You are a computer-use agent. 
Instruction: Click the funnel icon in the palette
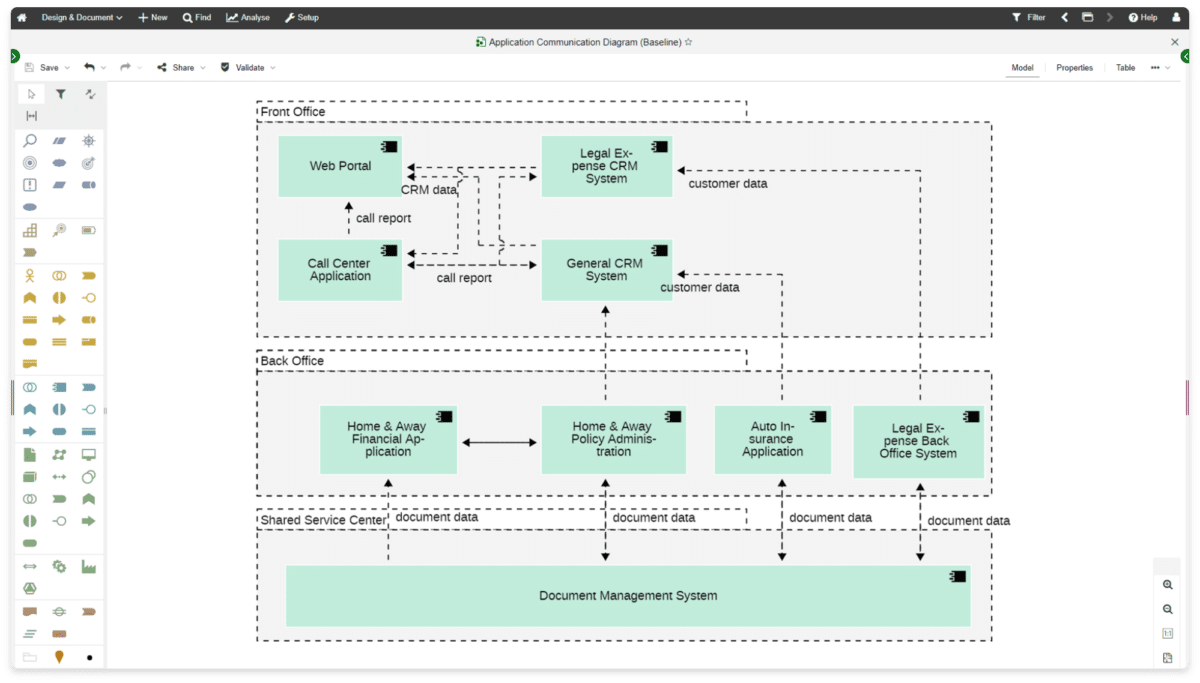[60, 94]
